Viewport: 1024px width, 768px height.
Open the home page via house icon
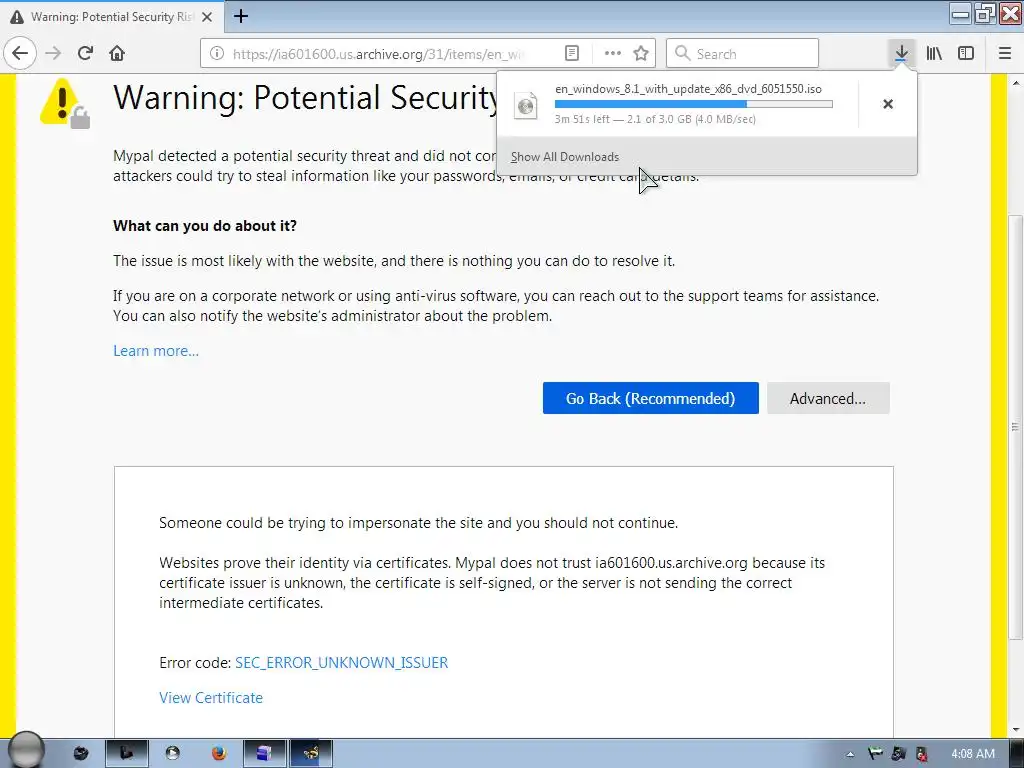tap(117, 53)
